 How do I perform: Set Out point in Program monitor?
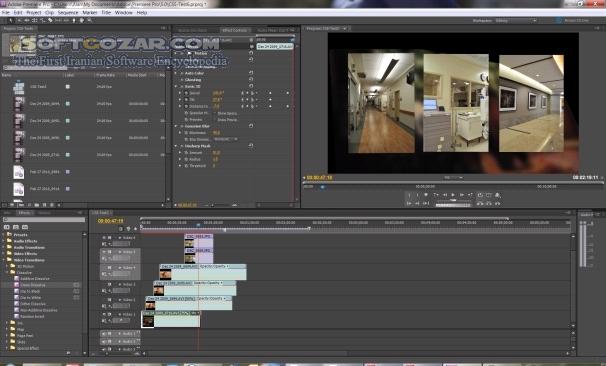417,195
